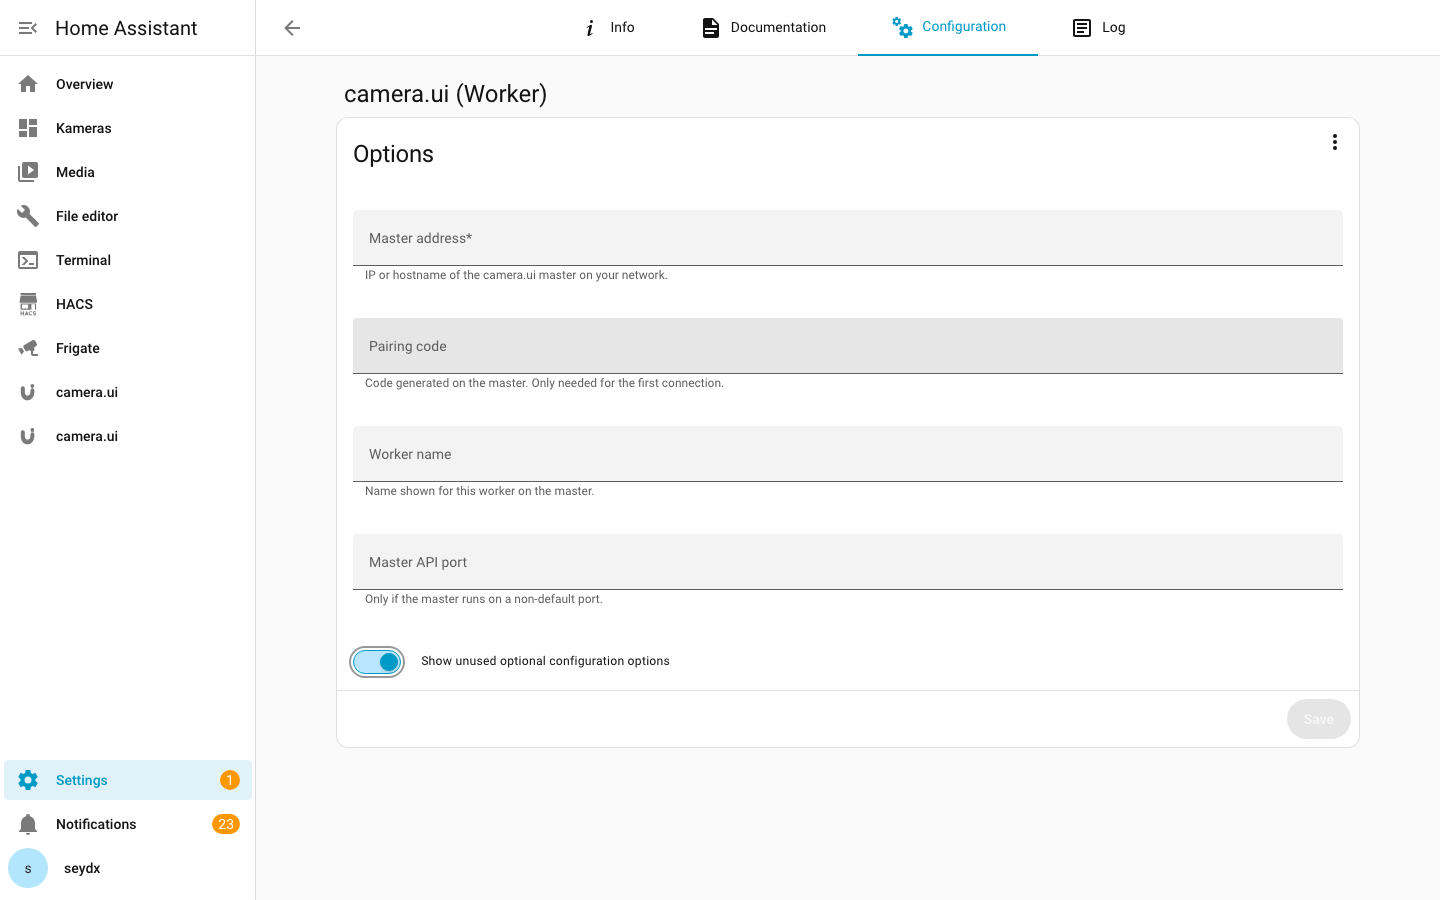This screenshot has height=900, width=1440.
Task: Click the Frigate camera icon
Action: [x=28, y=348]
